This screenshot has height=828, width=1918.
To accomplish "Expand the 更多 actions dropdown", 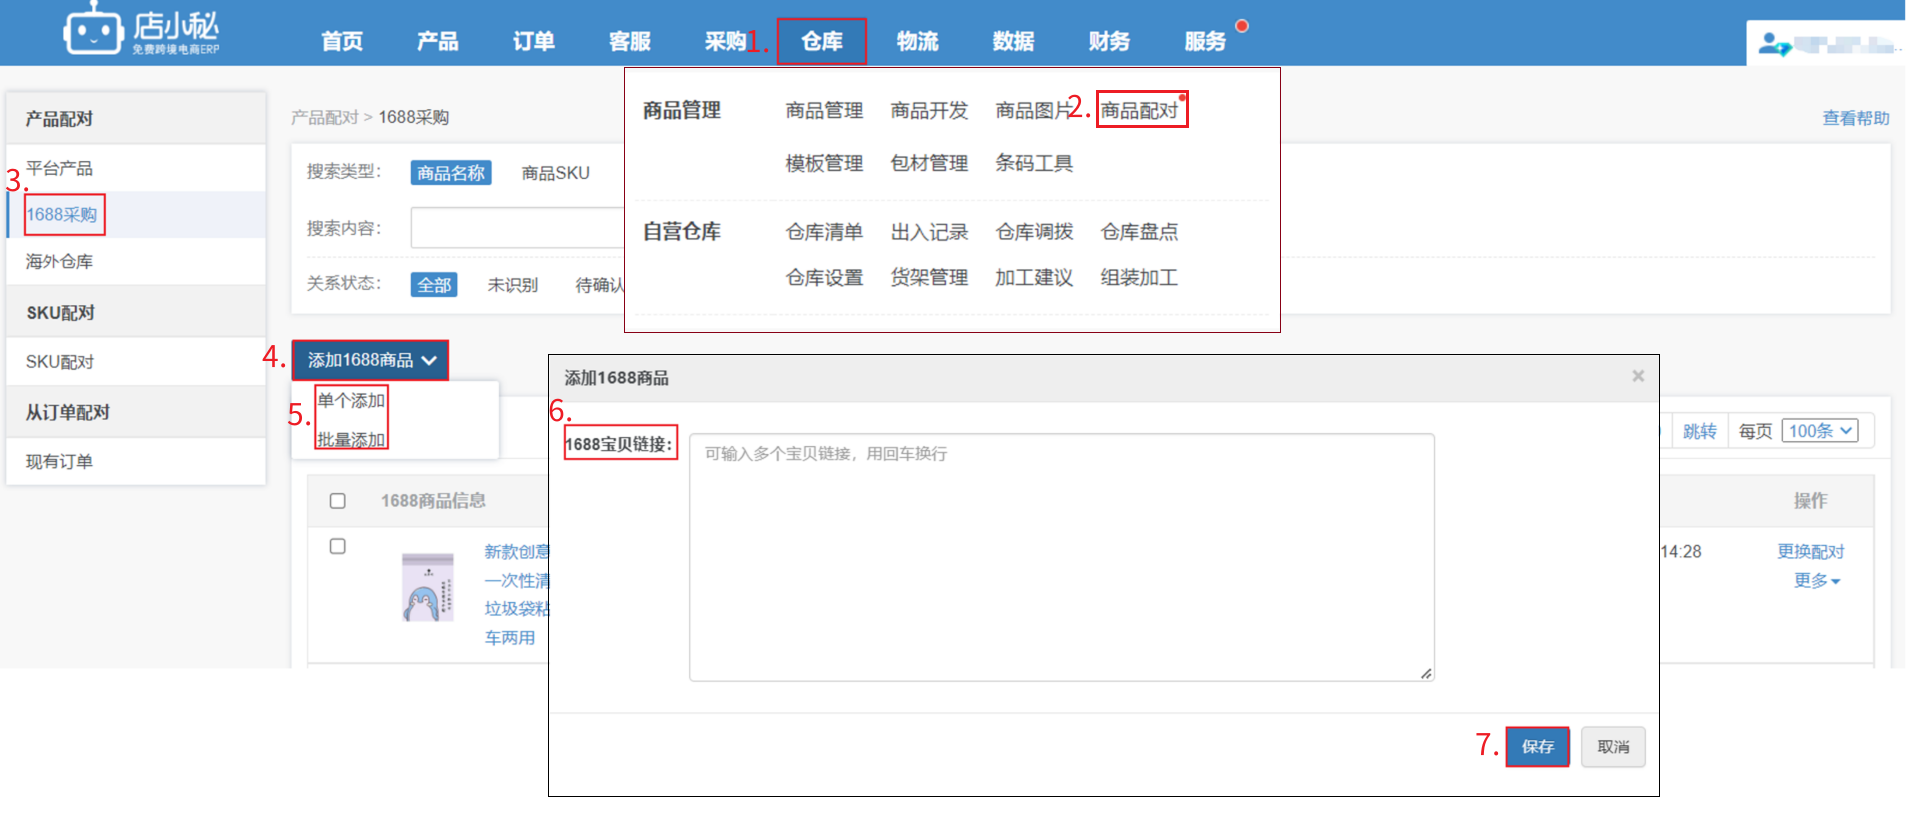I will [x=1817, y=580].
